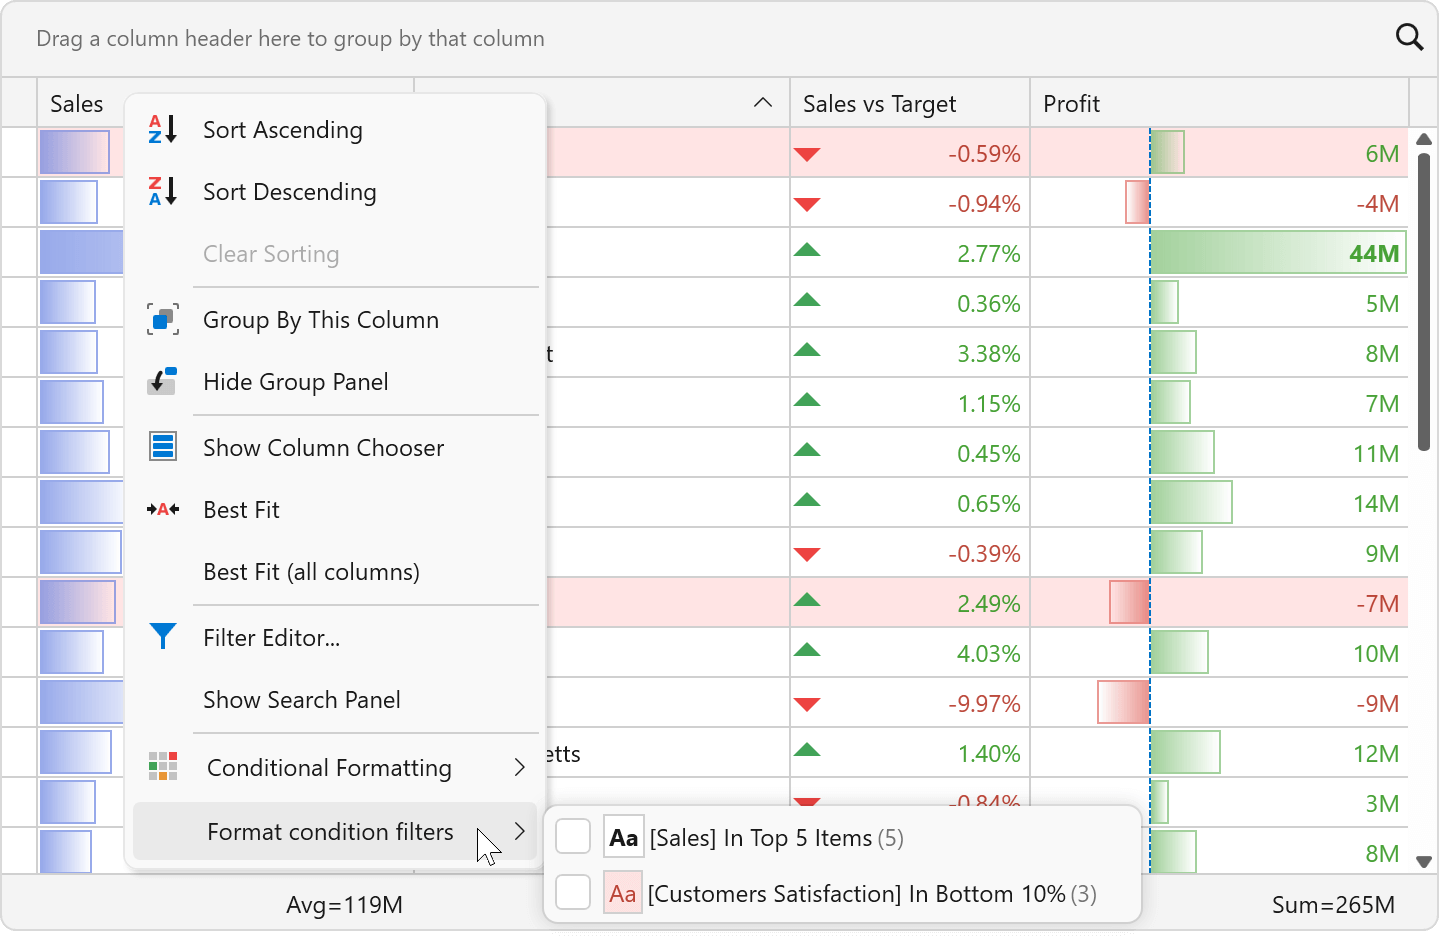Select Best Fit (all columns) menu item
This screenshot has height=942, width=1440.
[x=311, y=572]
